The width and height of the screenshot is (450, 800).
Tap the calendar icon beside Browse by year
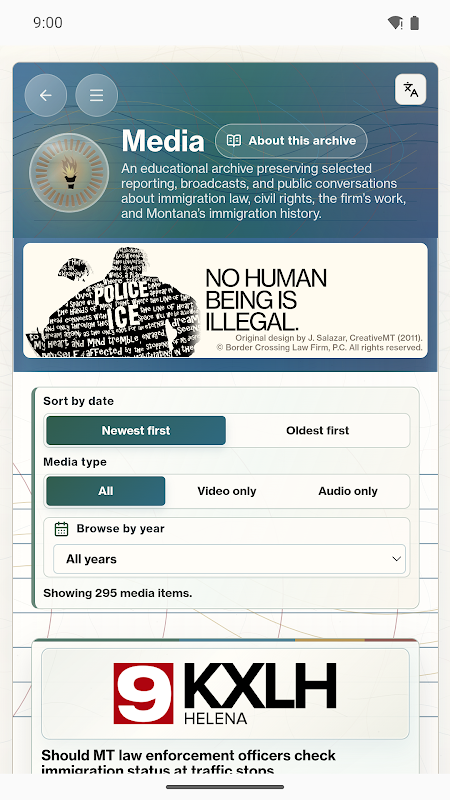click(x=61, y=529)
